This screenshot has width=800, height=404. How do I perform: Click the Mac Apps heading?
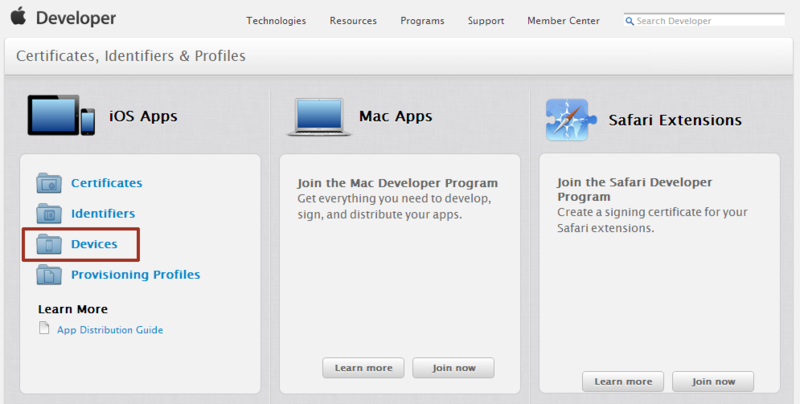click(396, 116)
